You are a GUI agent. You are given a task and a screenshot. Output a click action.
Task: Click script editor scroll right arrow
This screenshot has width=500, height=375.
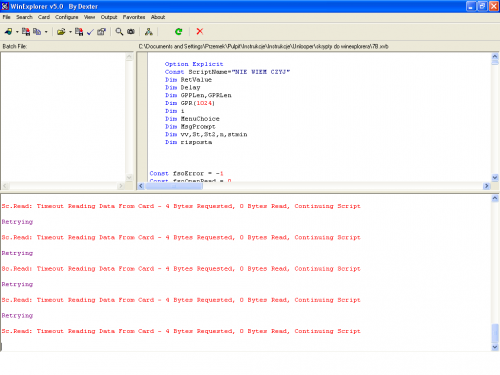pyautogui.click(x=487, y=186)
